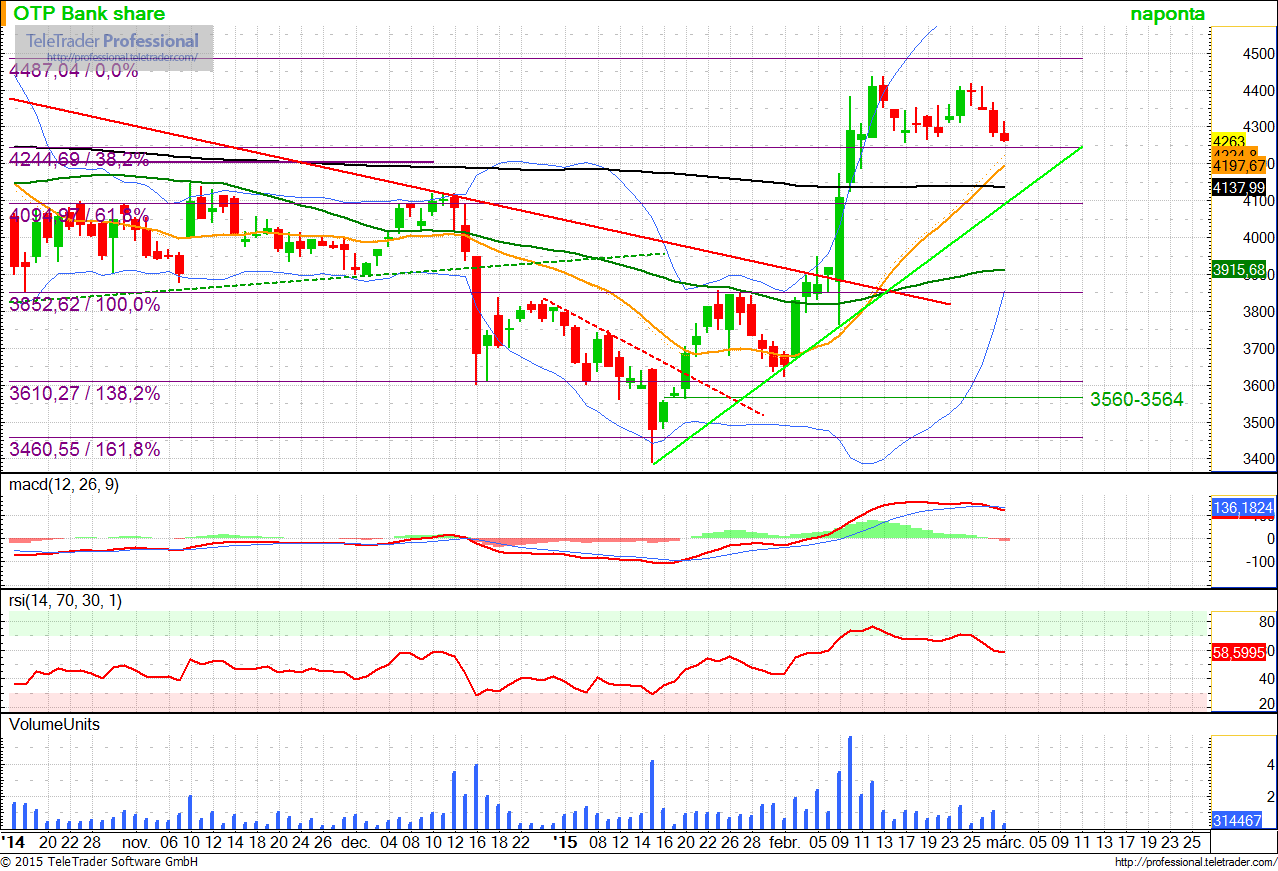Click the "márc." date axis label
This screenshot has width=1278, height=871.
1003,843
